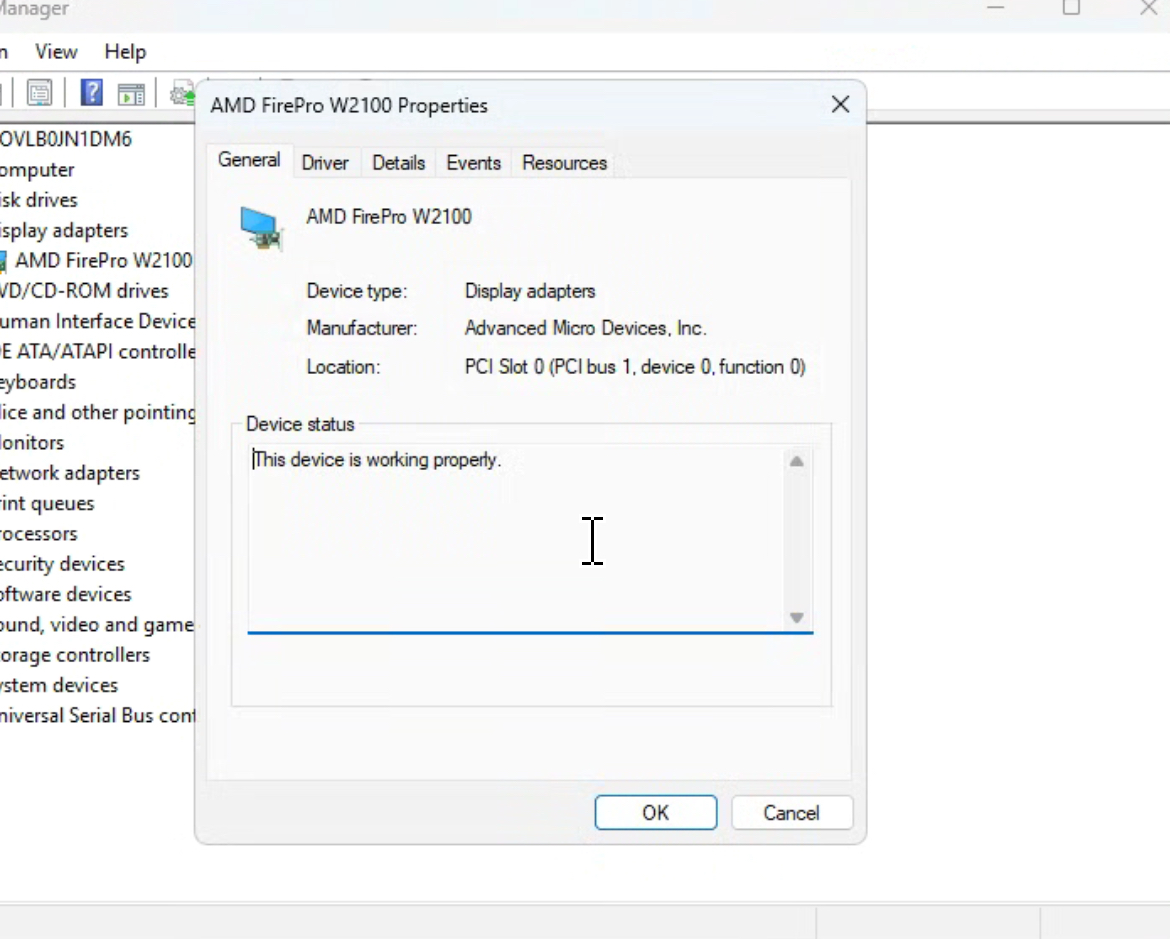Select the System devices category
Screen dimensions: 1170x939
[59, 685]
